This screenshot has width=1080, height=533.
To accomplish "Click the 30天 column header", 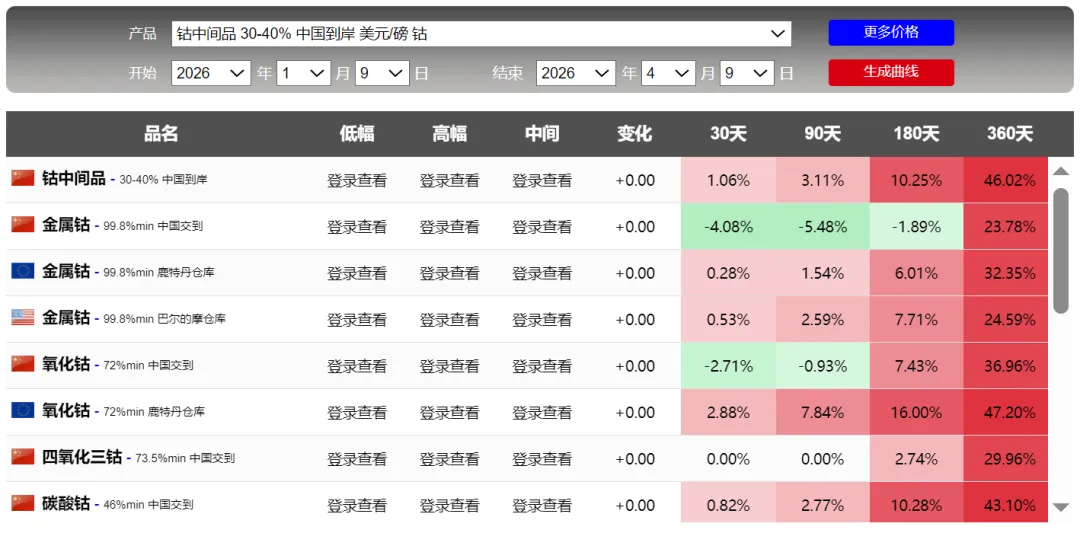I will click(729, 134).
